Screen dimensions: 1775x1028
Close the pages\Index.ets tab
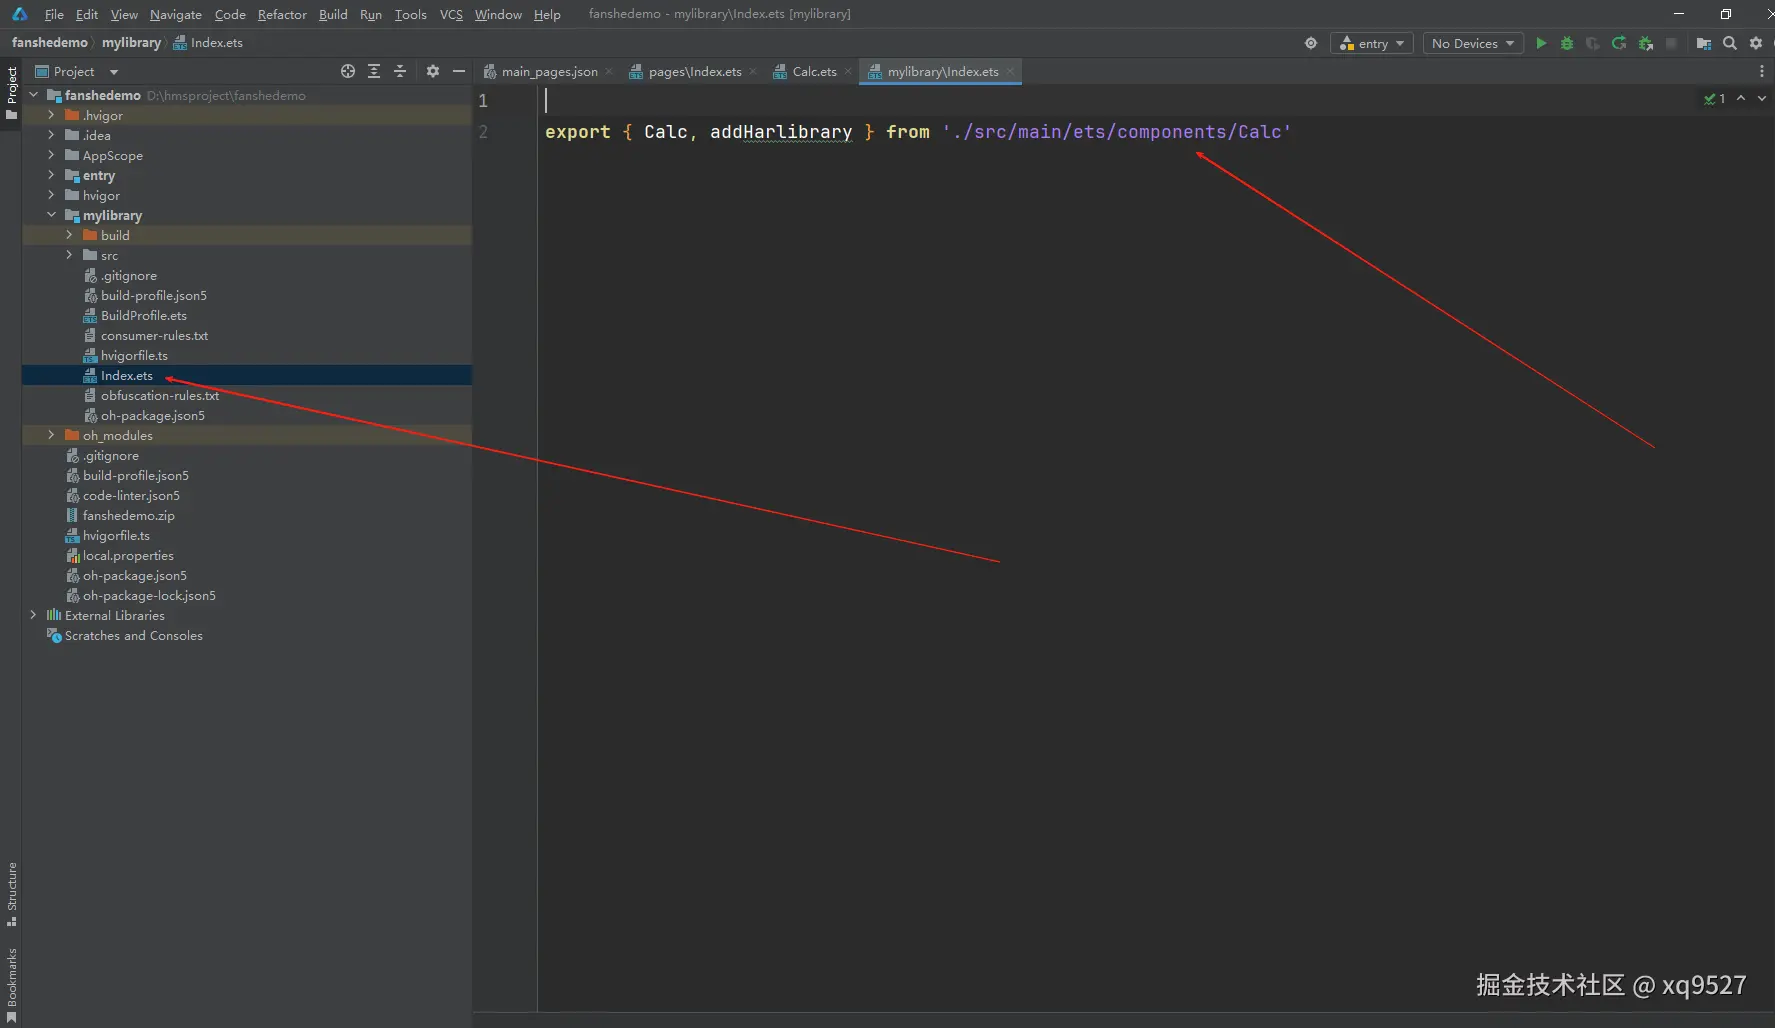point(753,71)
